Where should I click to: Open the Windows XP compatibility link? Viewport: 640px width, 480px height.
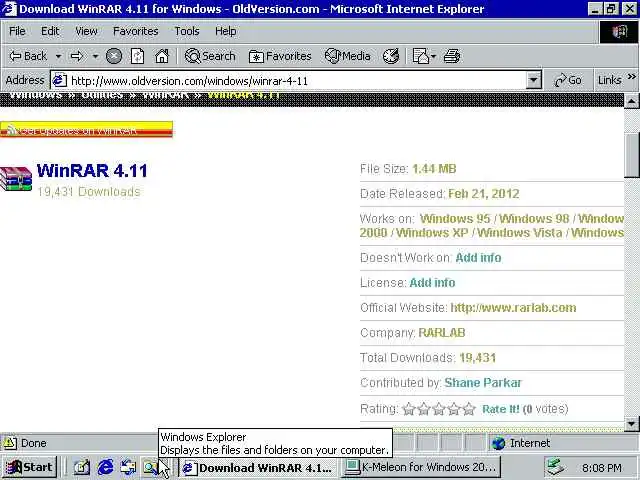coord(432,233)
